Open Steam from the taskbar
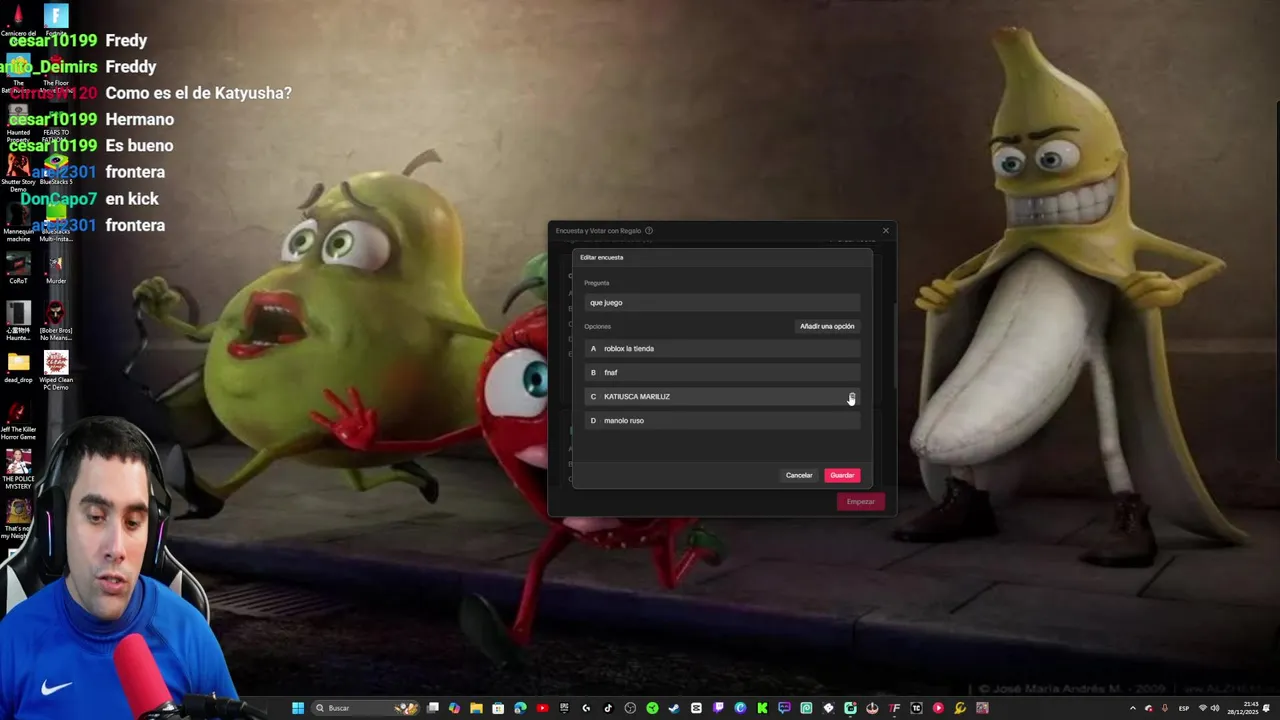The width and height of the screenshot is (1280, 720). (x=674, y=708)
